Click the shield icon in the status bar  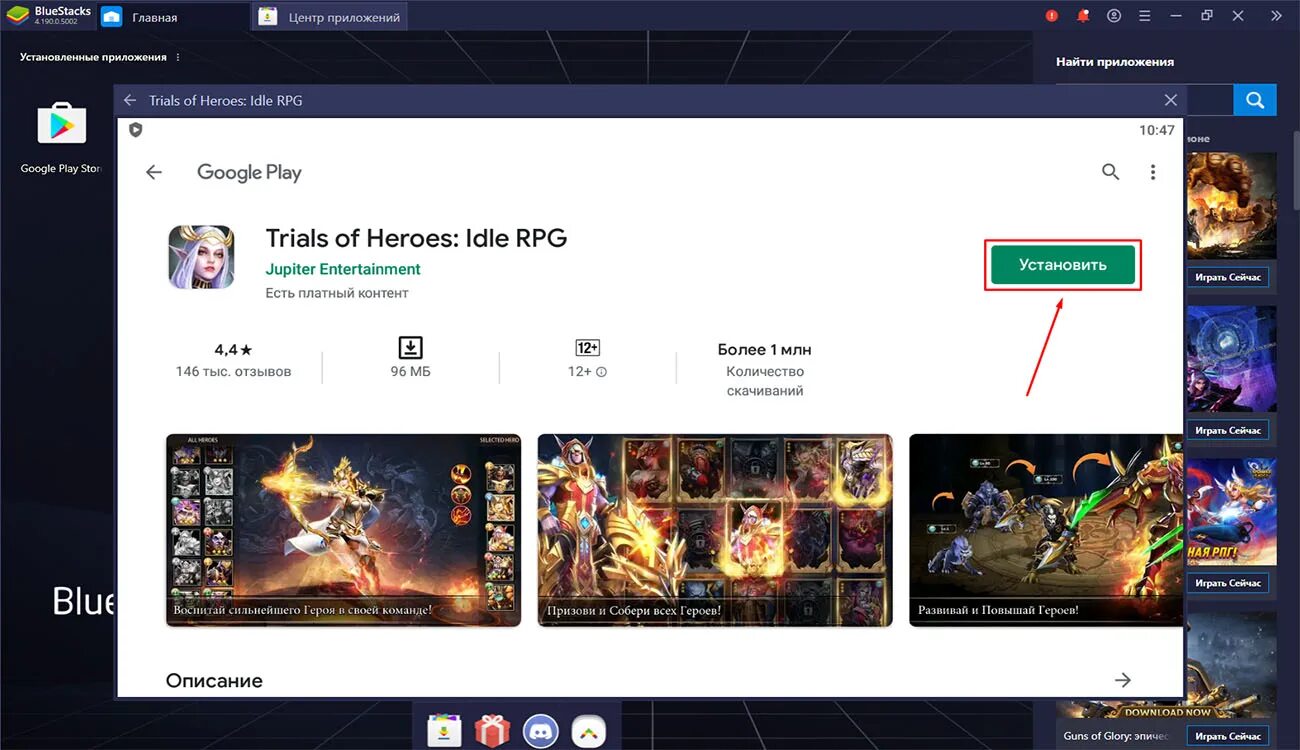pyautogui.click(x=136, y=130)
